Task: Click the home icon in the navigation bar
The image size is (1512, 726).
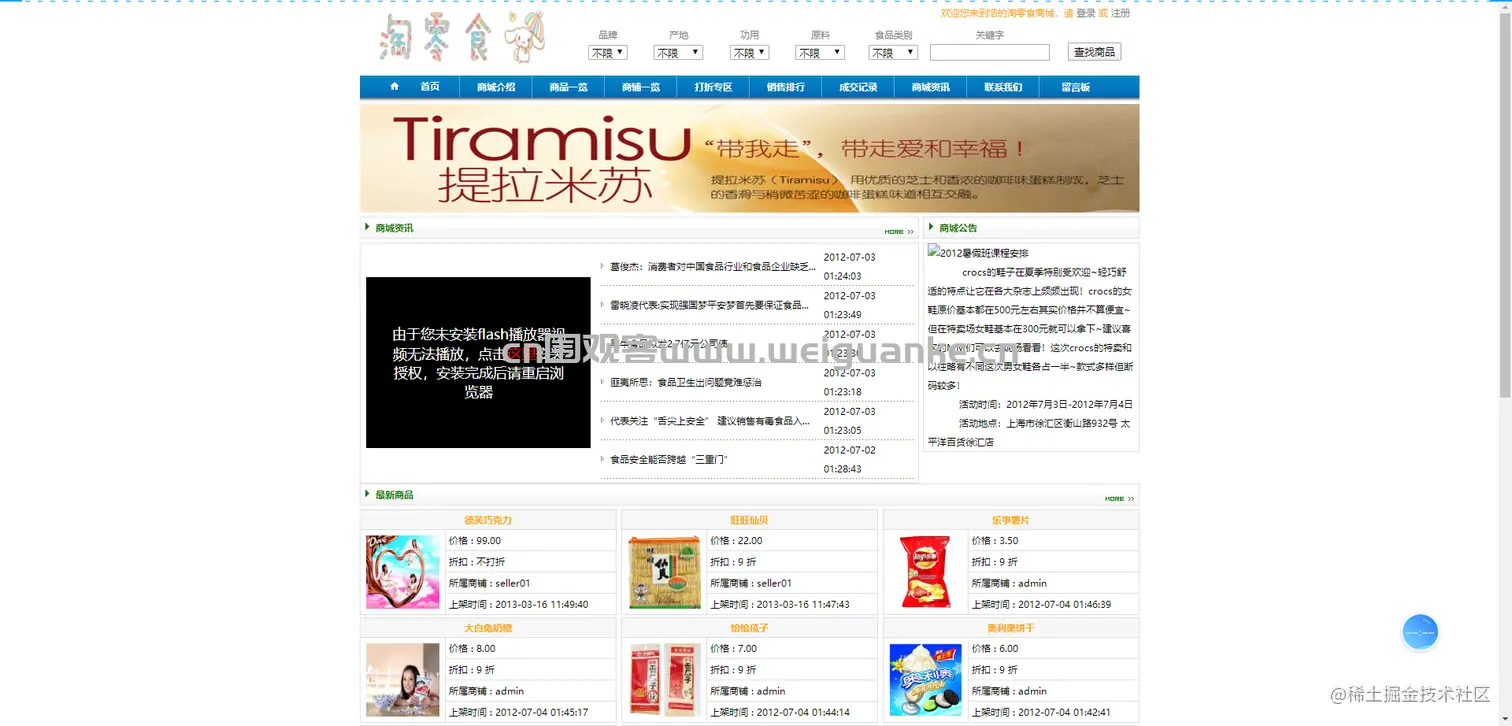Action: pyautogui.click(x=394, y=87)
